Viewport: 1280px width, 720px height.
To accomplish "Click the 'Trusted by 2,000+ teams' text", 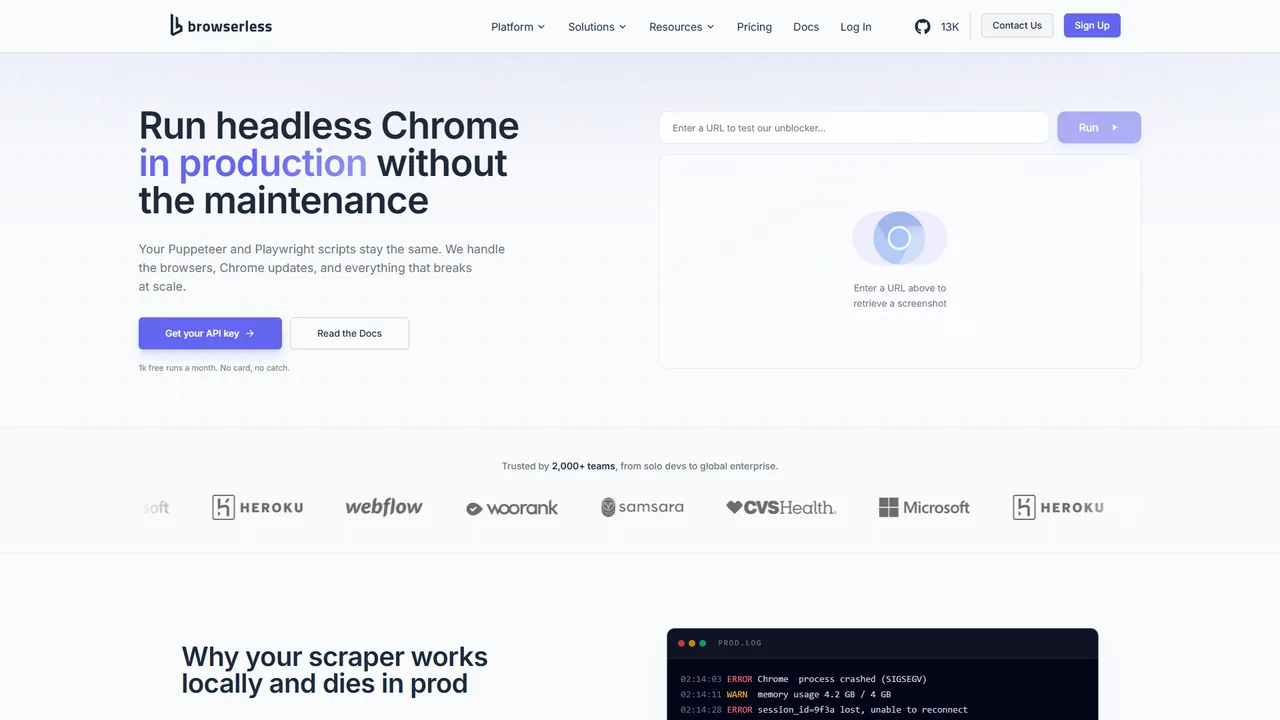I will coord(640,466).
